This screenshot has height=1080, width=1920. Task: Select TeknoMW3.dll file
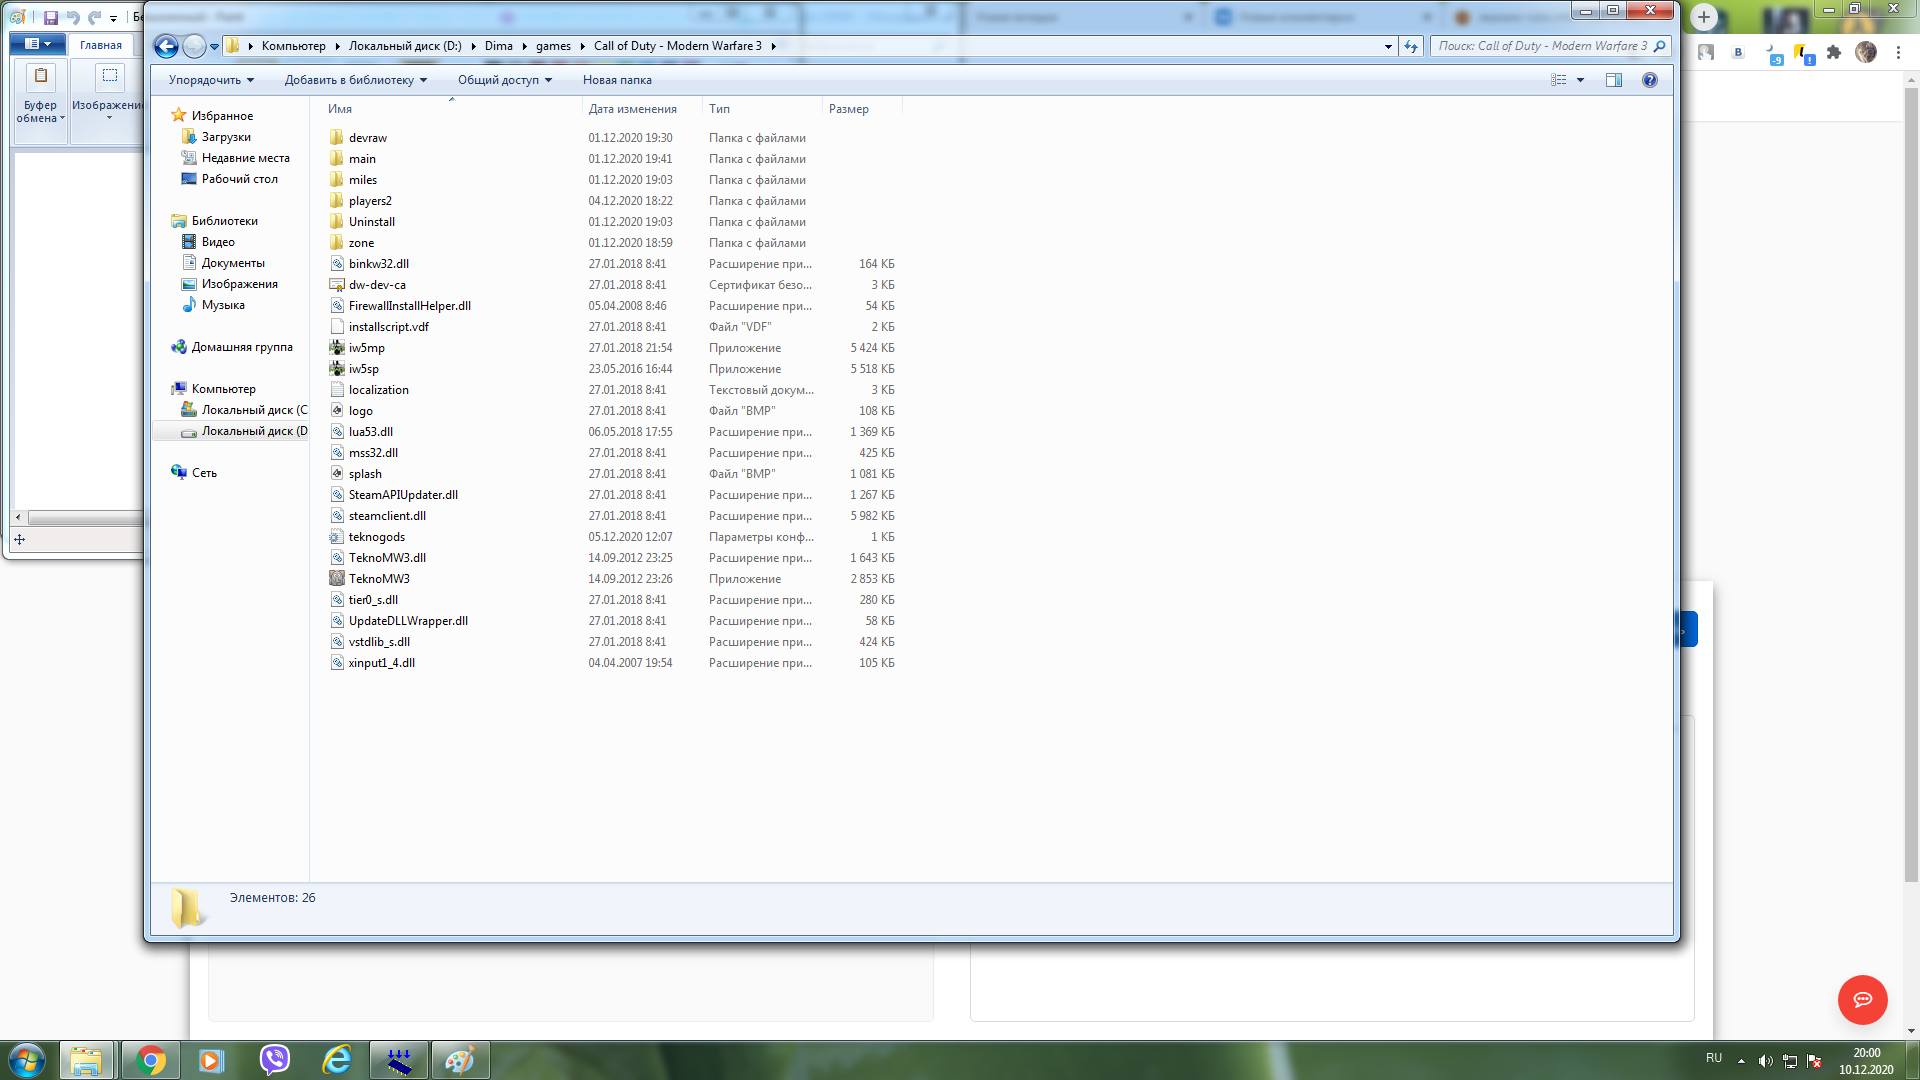(387, 558)
